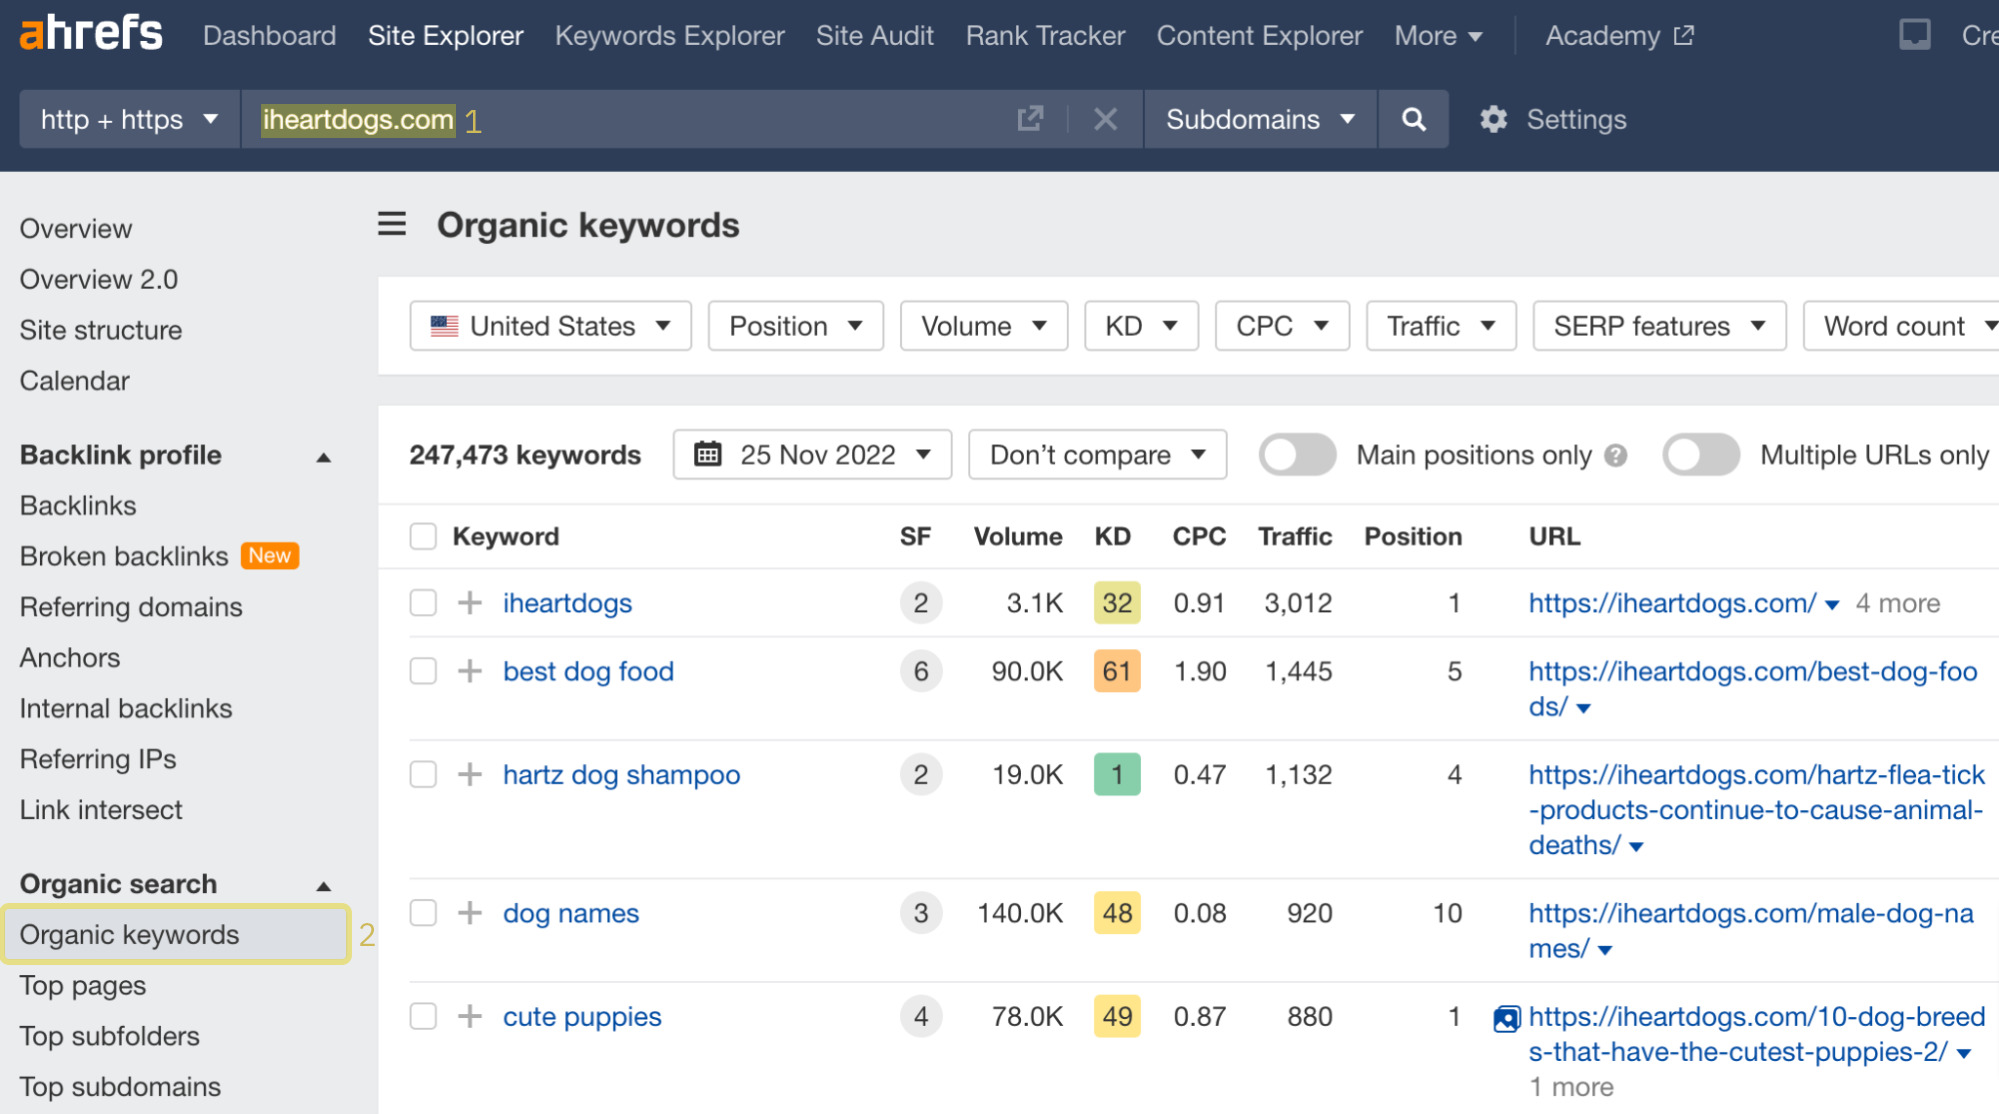The height and width of the screenshot is (1114, 1999).
Task: Click the best dog food keyword link
Action: click(590, 671)
